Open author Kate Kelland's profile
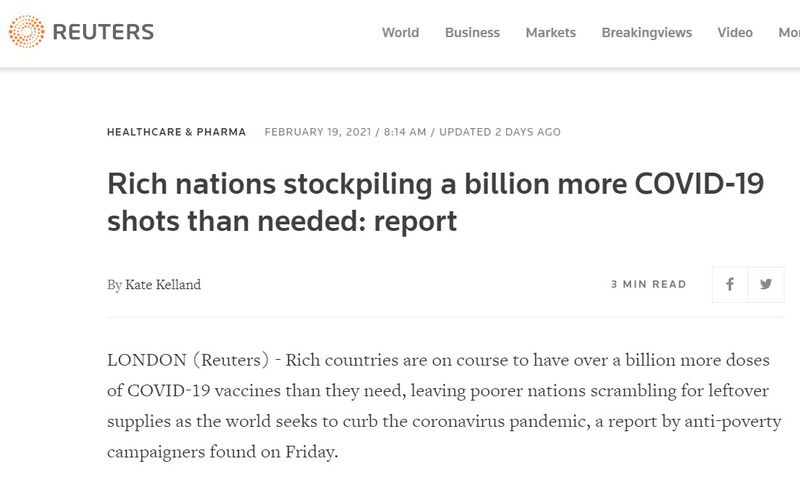 163,285
